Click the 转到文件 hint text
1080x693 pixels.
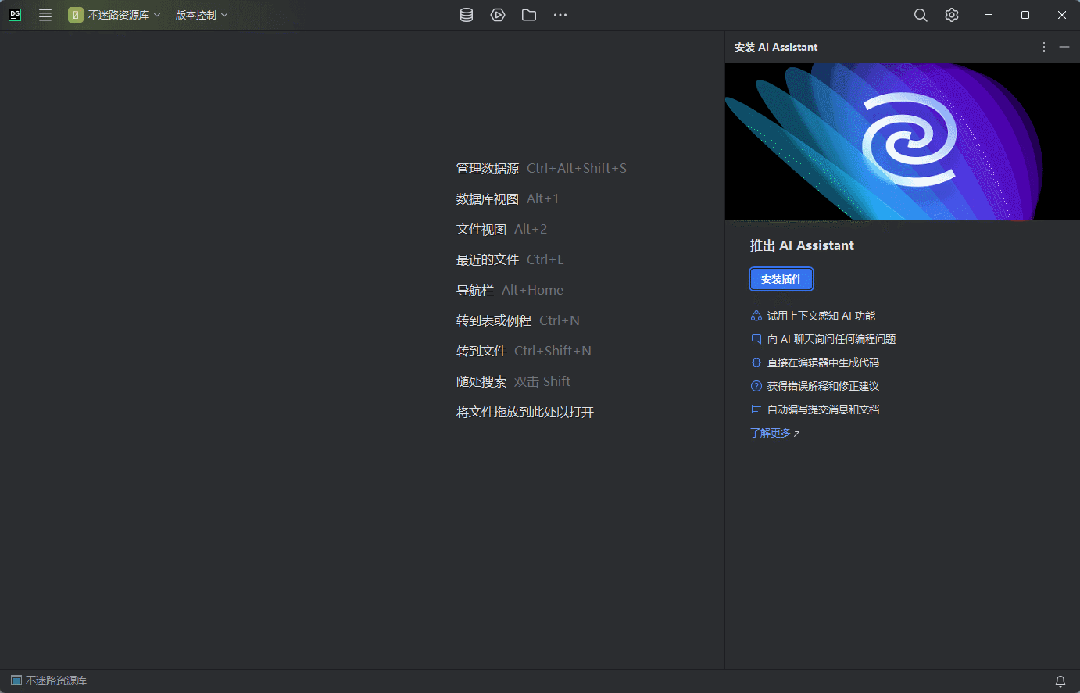[481, 351]
